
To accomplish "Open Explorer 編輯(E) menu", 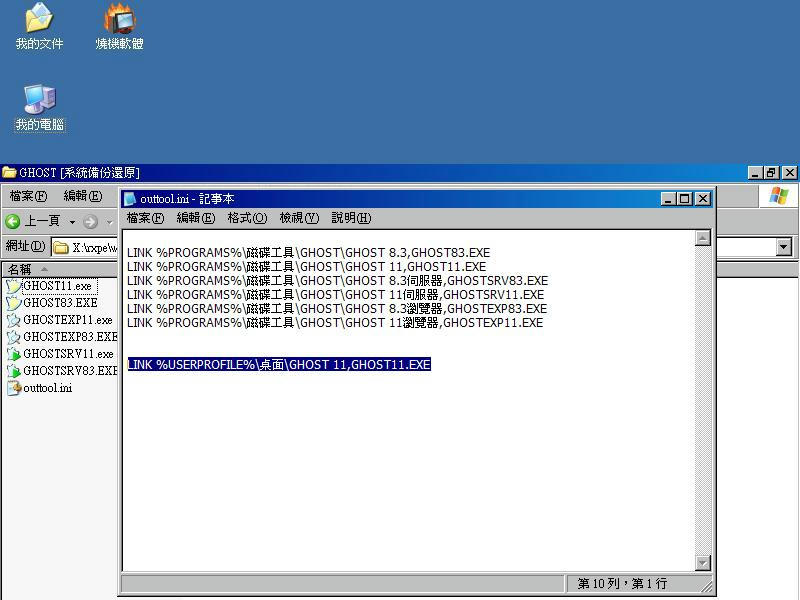I will coord(83,196).
